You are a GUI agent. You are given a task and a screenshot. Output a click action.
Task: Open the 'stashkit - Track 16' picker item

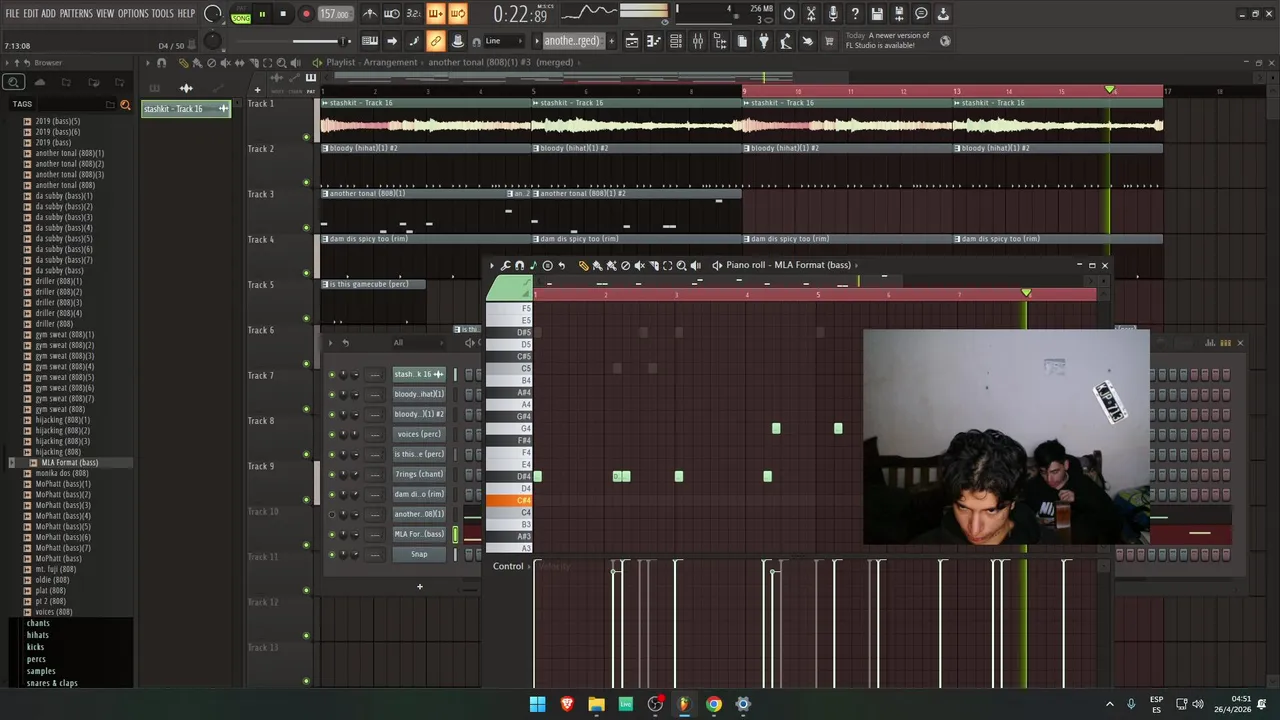coord(185,109)
